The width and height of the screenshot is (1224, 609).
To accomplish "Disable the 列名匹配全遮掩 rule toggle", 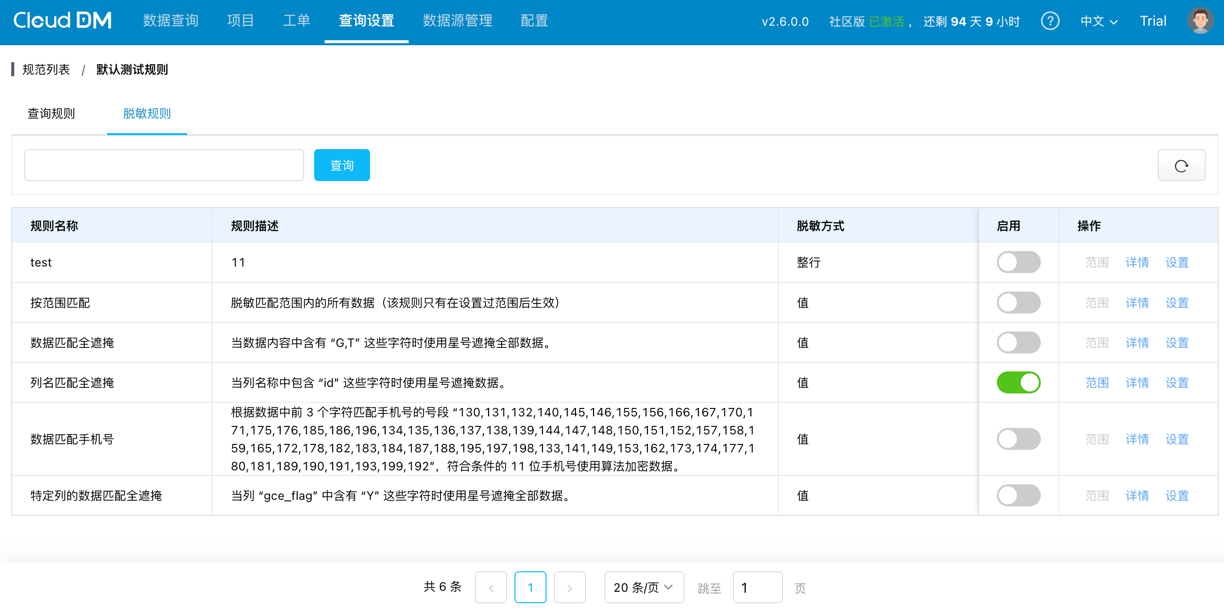I will 1018,383.
